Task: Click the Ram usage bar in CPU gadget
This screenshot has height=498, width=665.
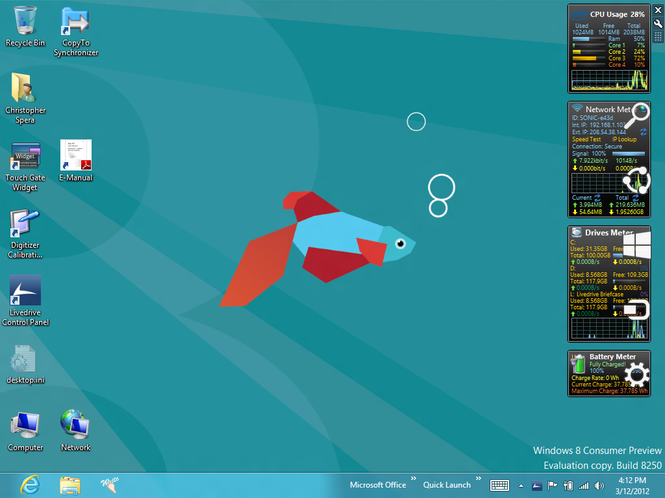Action: click(x=588, y=39)
